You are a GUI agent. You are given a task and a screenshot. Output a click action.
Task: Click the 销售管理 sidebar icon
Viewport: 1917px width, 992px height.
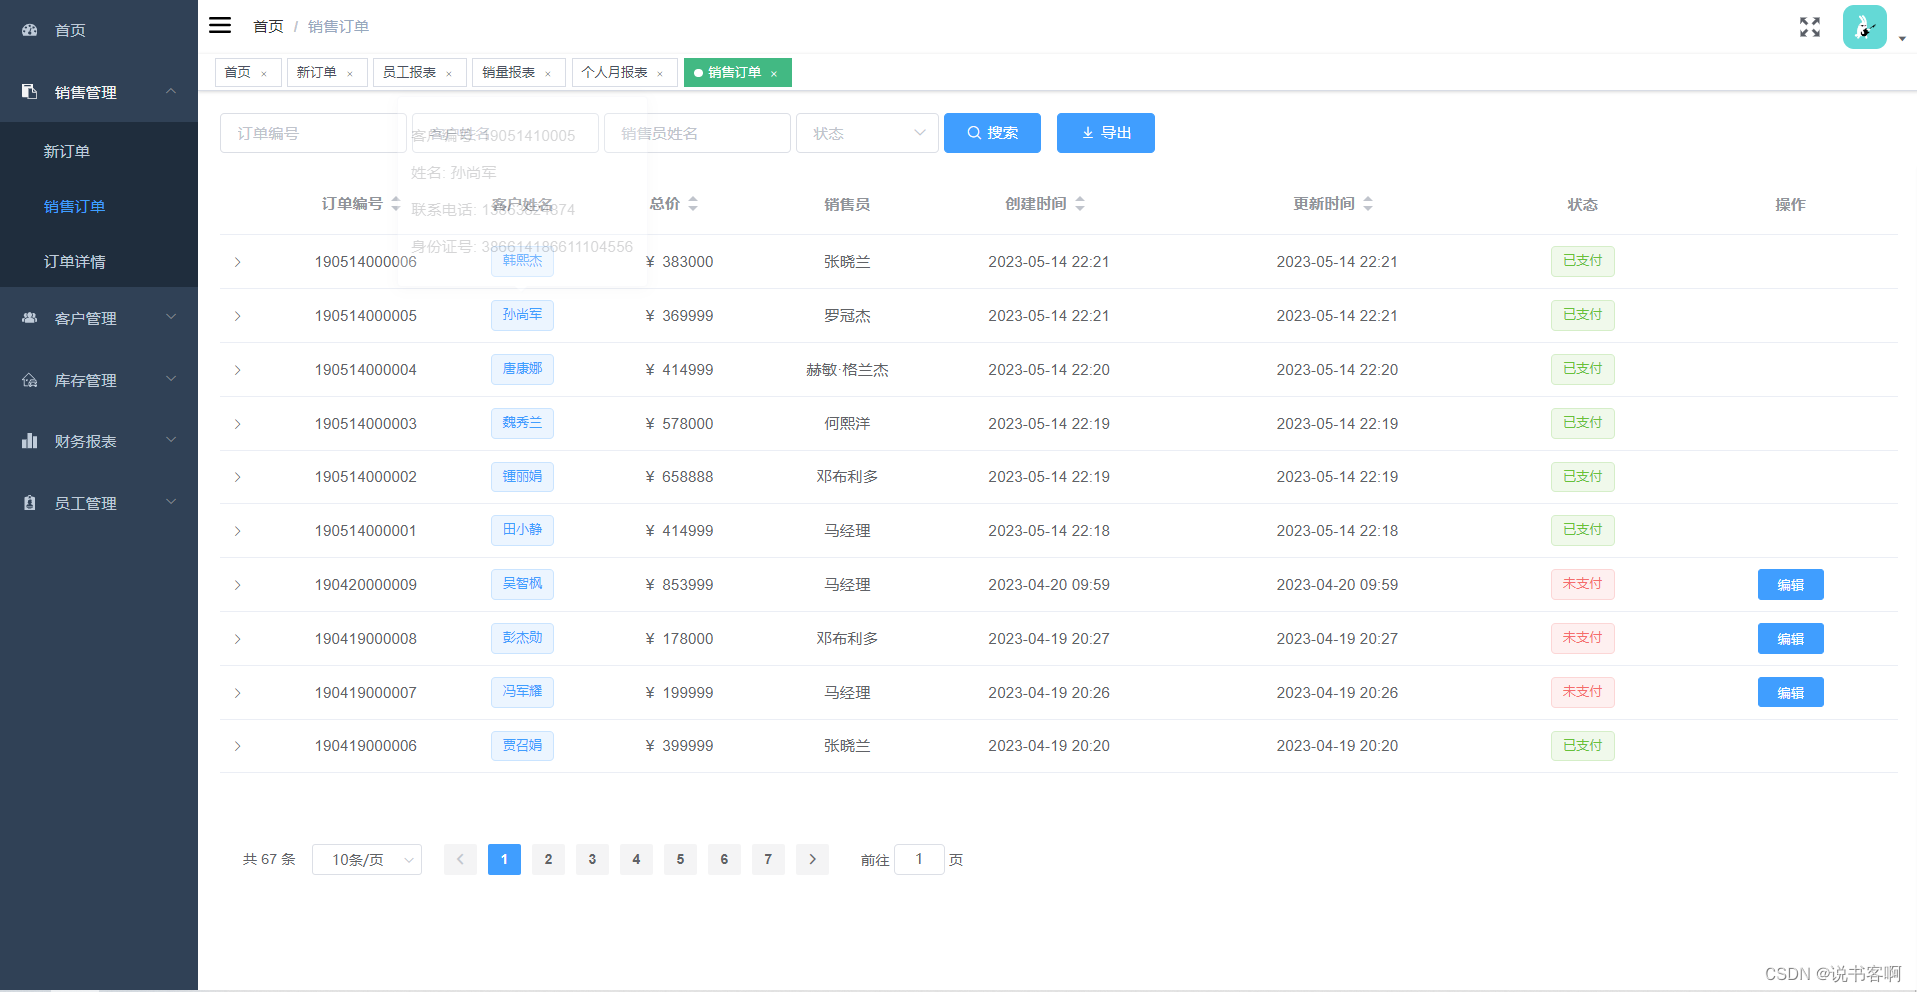30,91
